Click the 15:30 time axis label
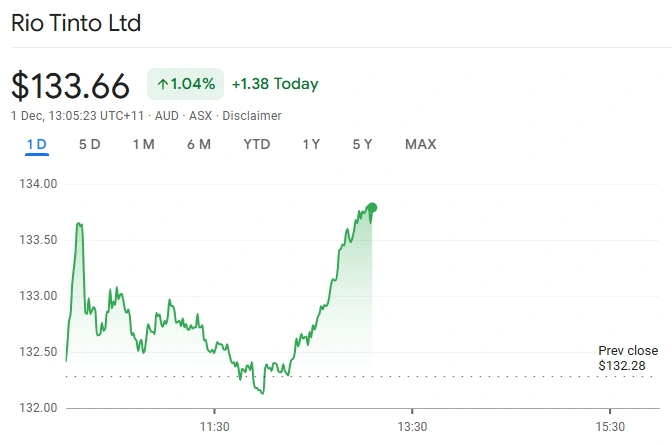The width and height of the screenshot is (672, 445). (x=610, y=426)
